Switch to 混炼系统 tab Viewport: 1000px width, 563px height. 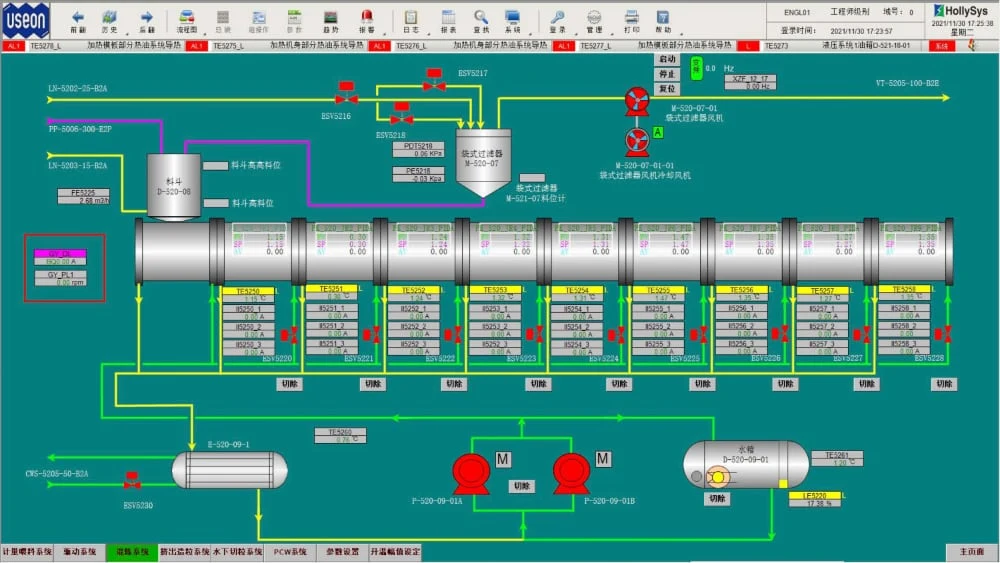click(x=132, y=552)
